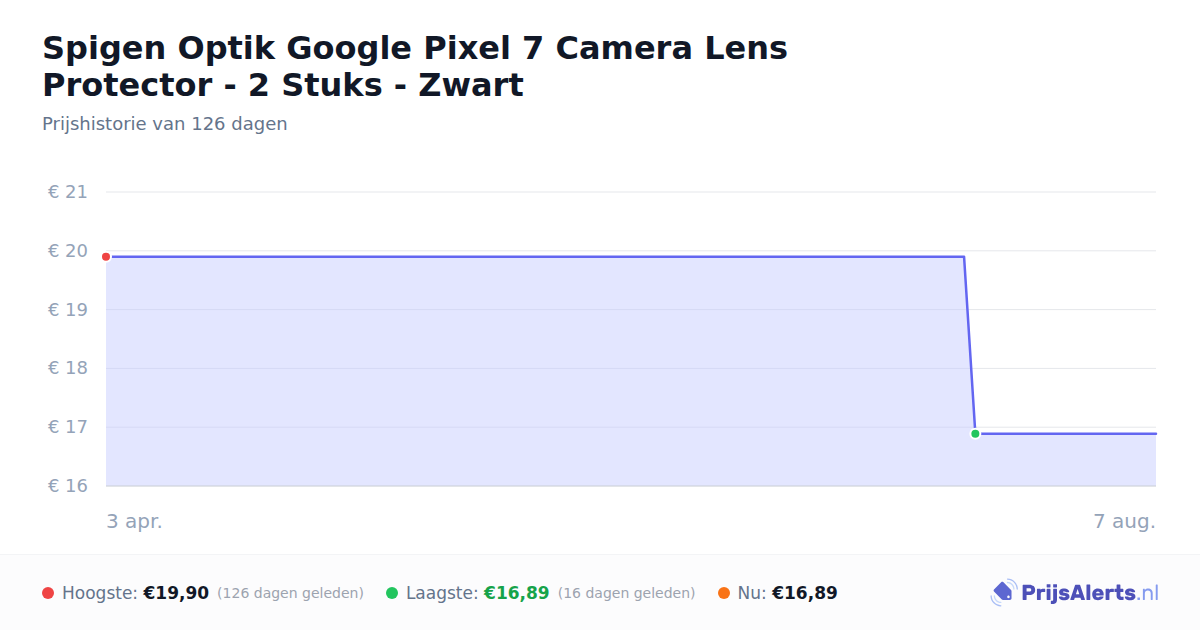
Task: Click the green lowest price €16,89 value
Action: [517, 593]
